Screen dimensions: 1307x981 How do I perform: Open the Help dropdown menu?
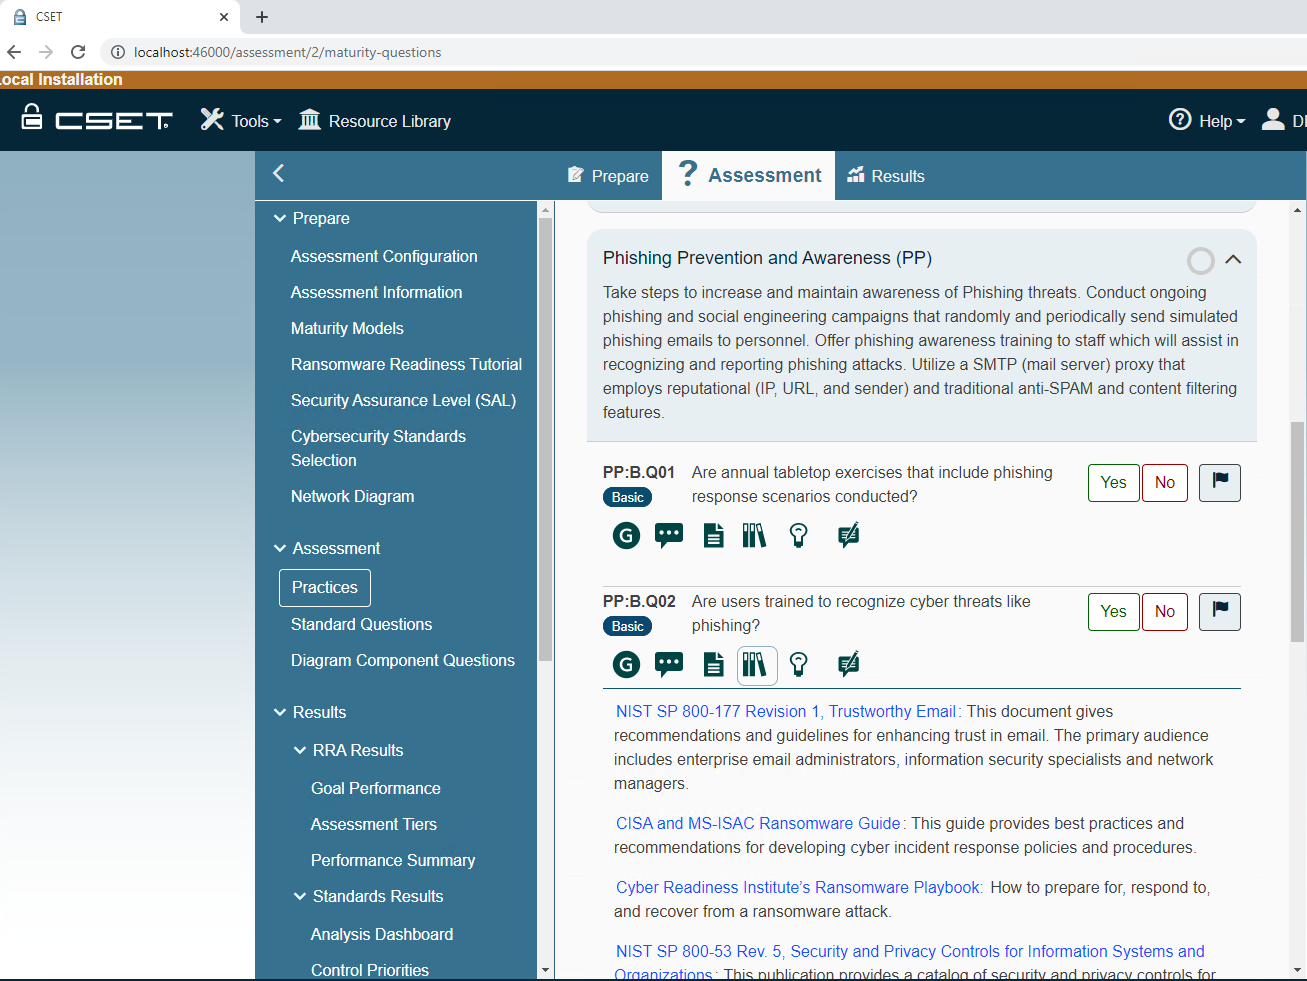[1207, 121]
